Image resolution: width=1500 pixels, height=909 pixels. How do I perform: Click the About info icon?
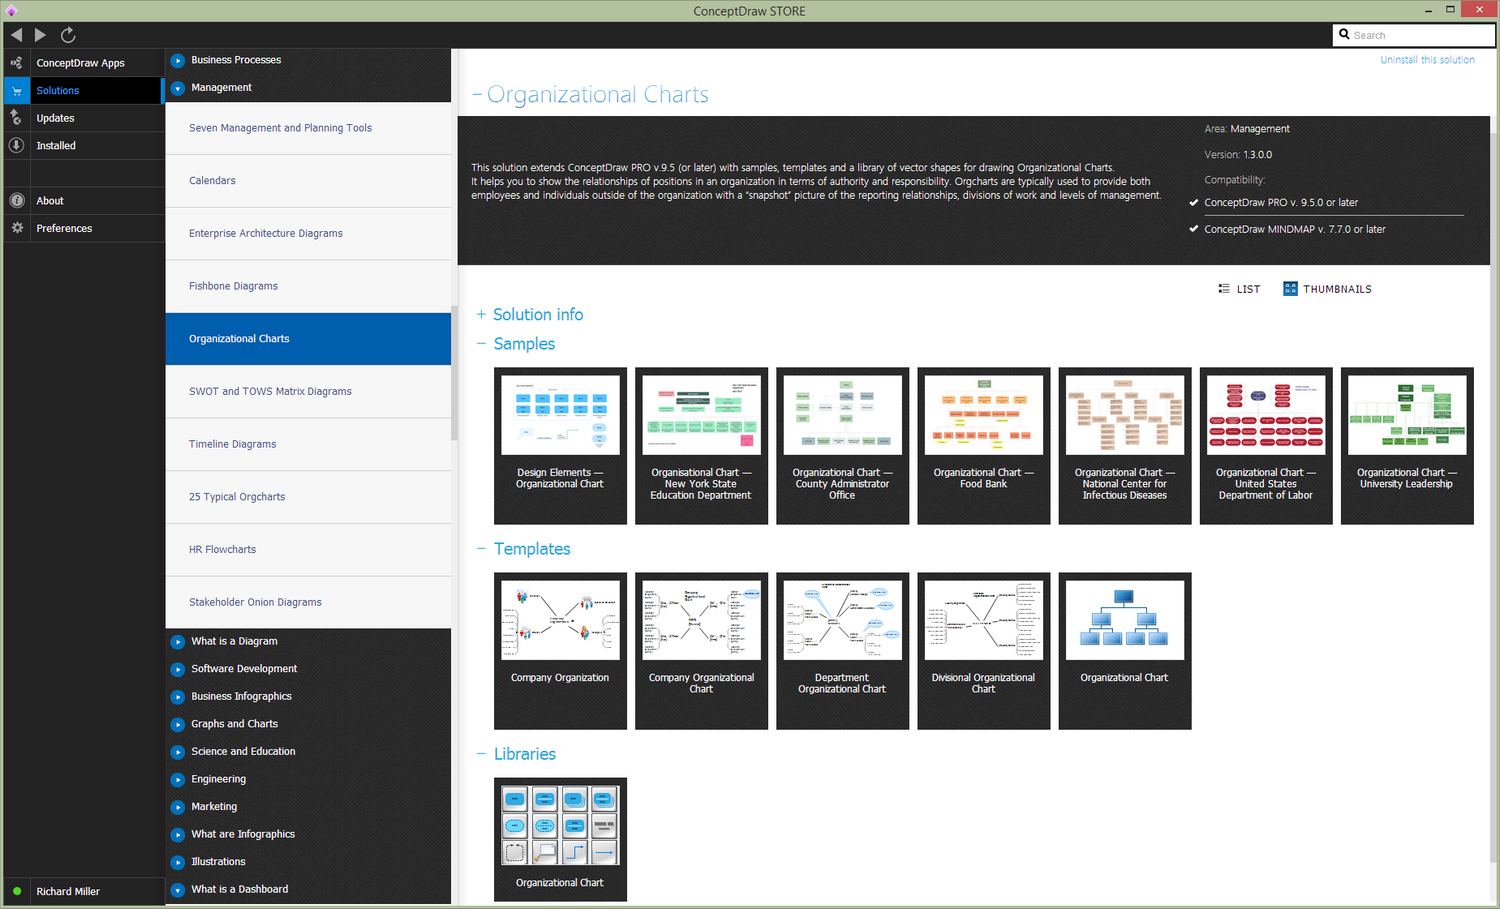[x=16, y=200]
